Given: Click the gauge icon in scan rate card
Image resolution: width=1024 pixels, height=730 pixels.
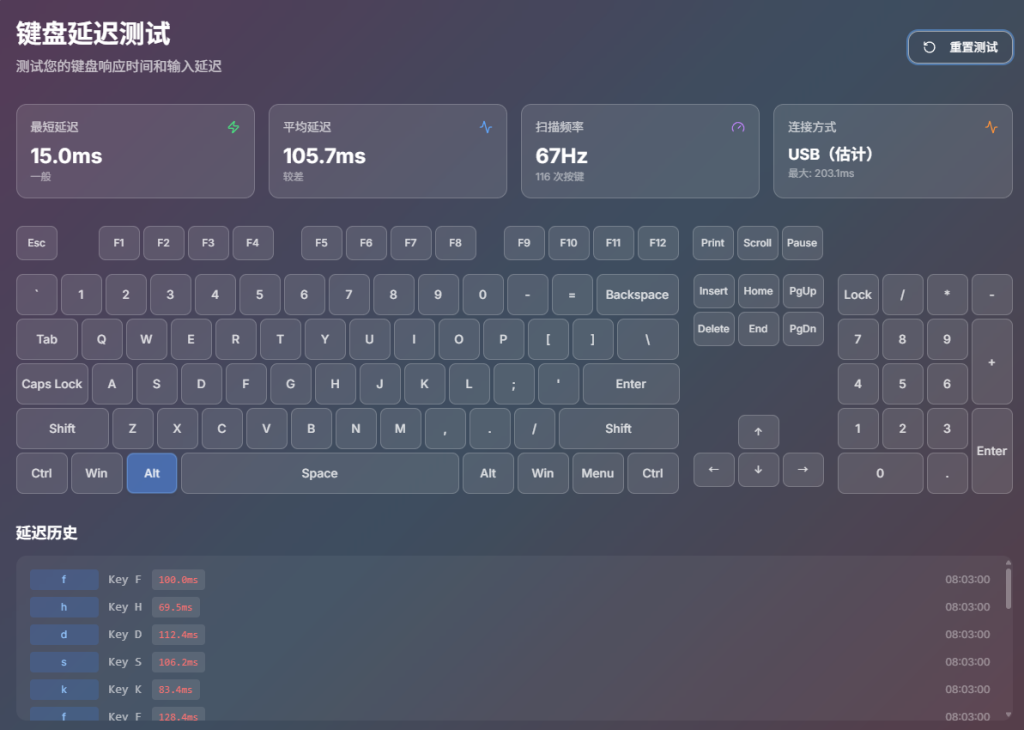Looking at the screenshot, I should (x=738, y=127).
